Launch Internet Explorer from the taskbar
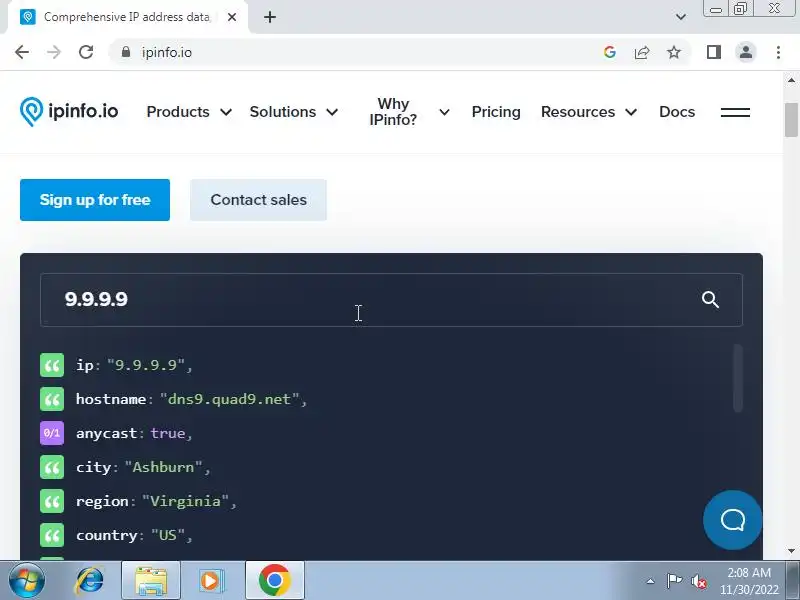The width and height of the screenshot is (800, 600). 89,581
